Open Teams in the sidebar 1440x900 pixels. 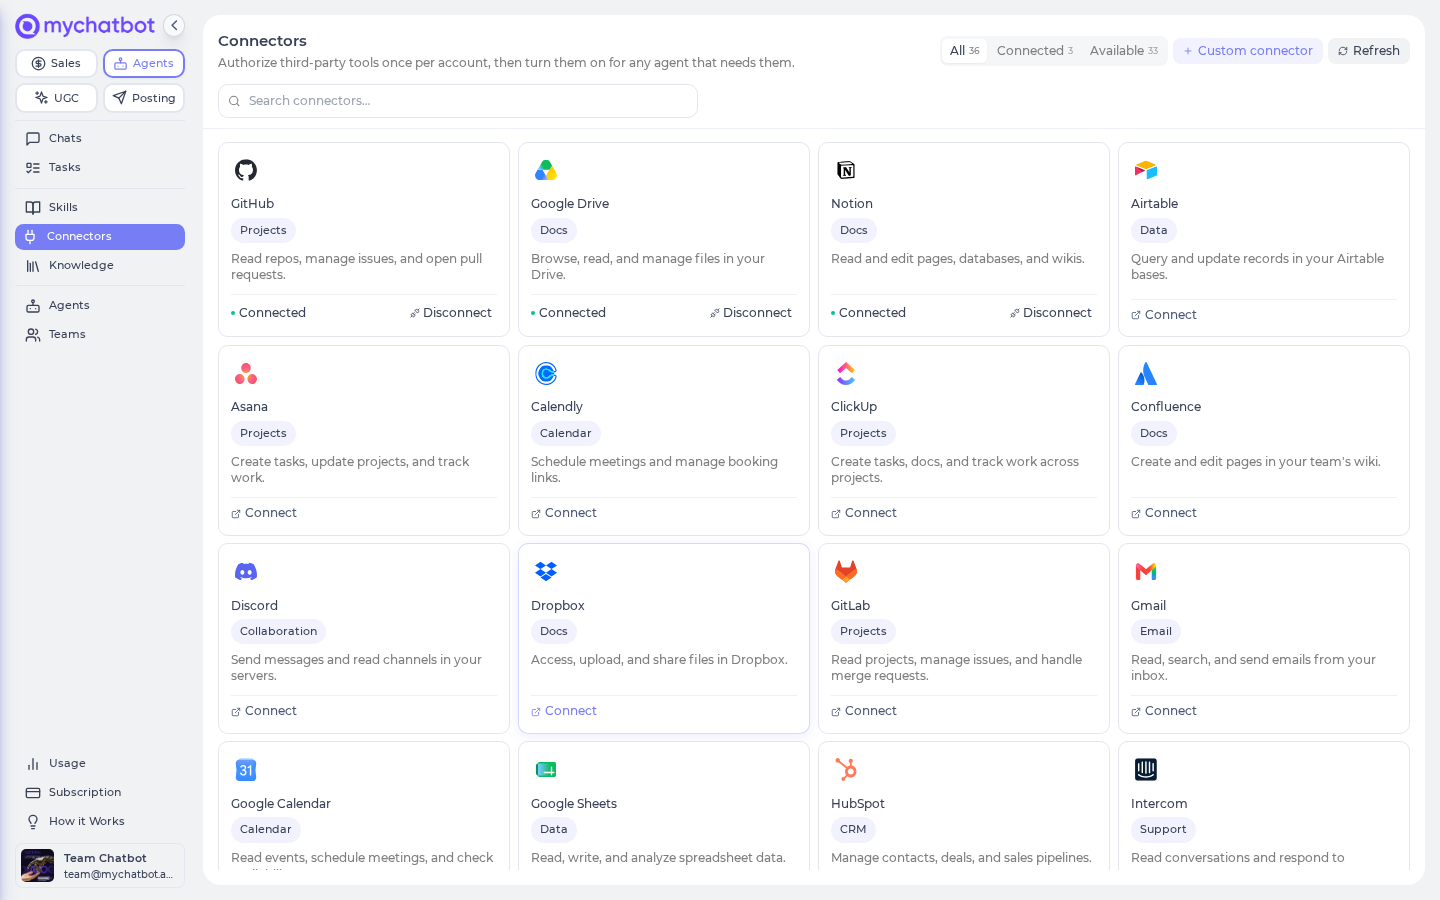100,334
